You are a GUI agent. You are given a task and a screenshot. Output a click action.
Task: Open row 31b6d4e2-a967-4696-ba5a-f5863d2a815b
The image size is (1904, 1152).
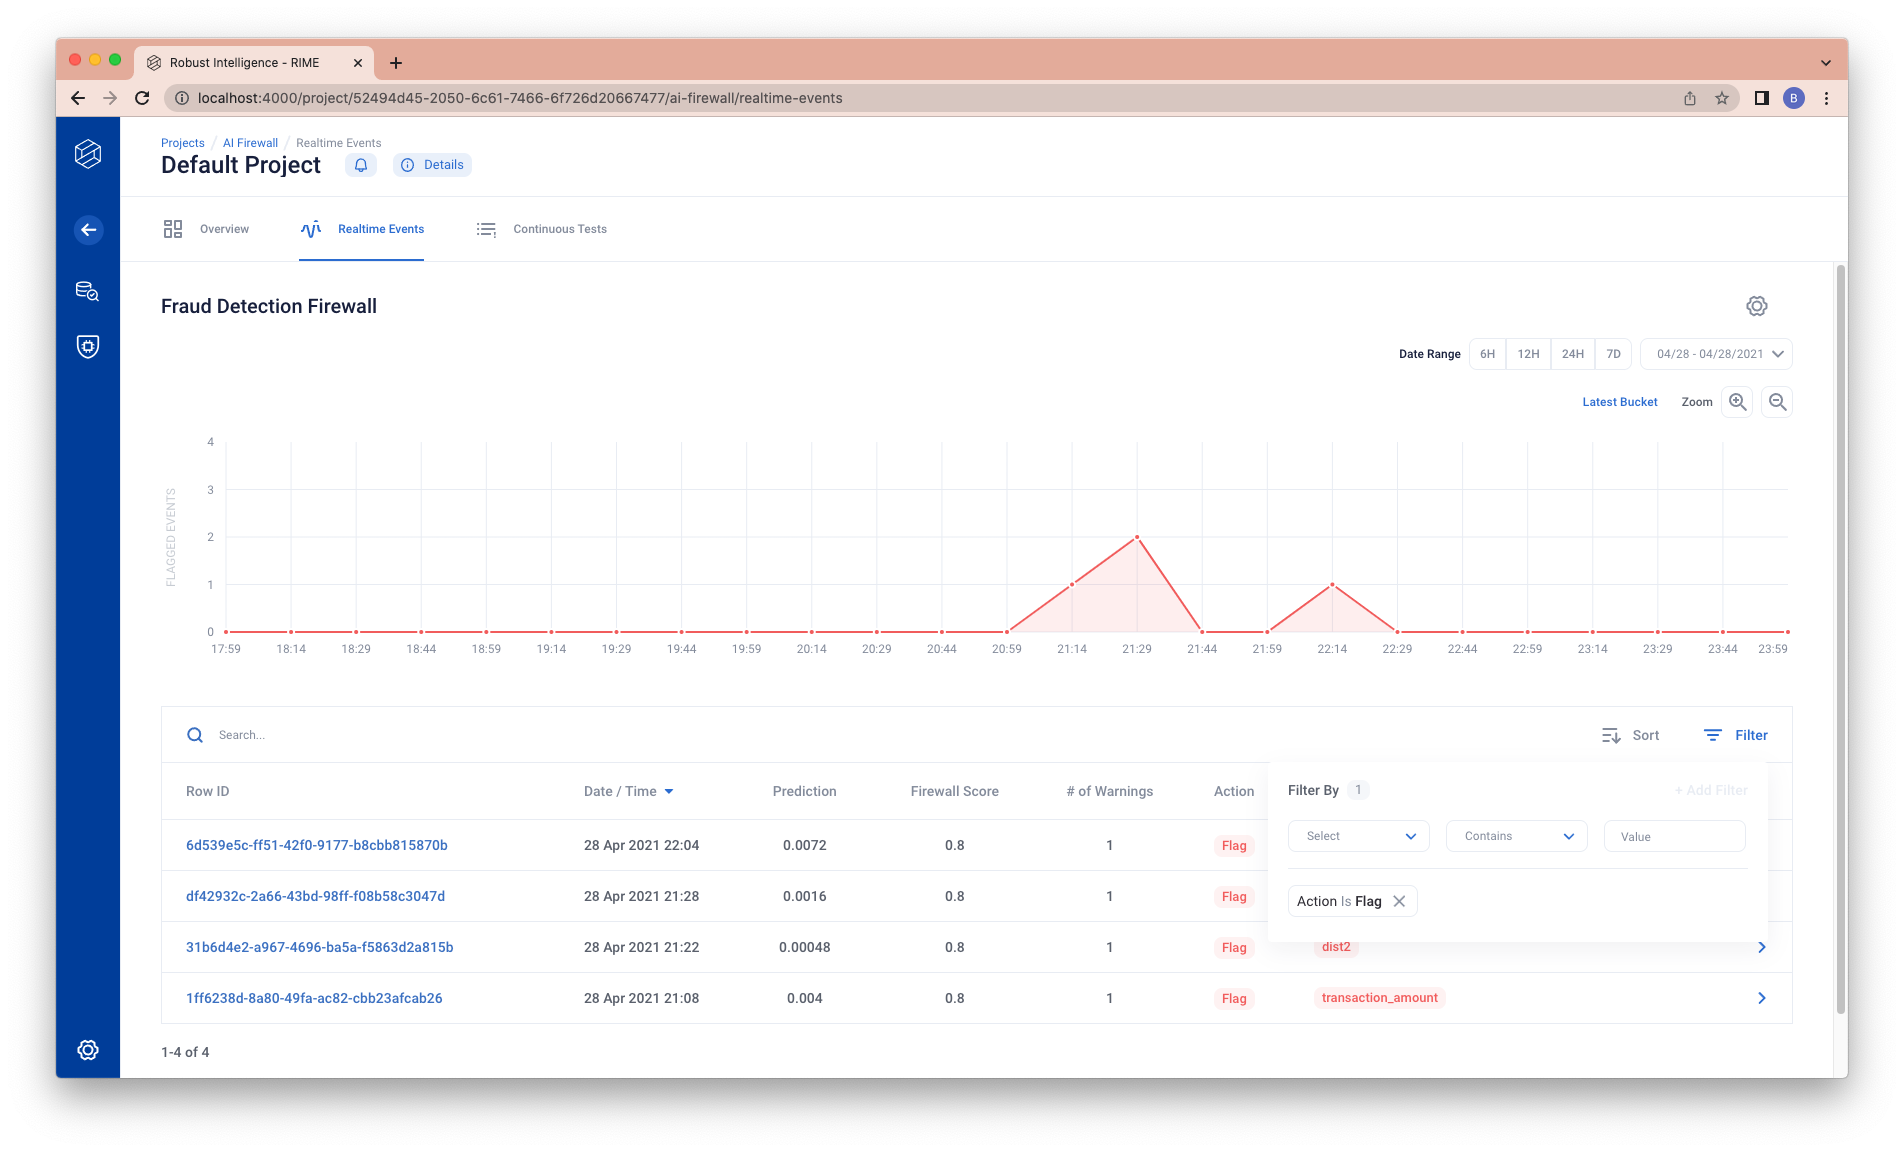(x=320, y=947)
